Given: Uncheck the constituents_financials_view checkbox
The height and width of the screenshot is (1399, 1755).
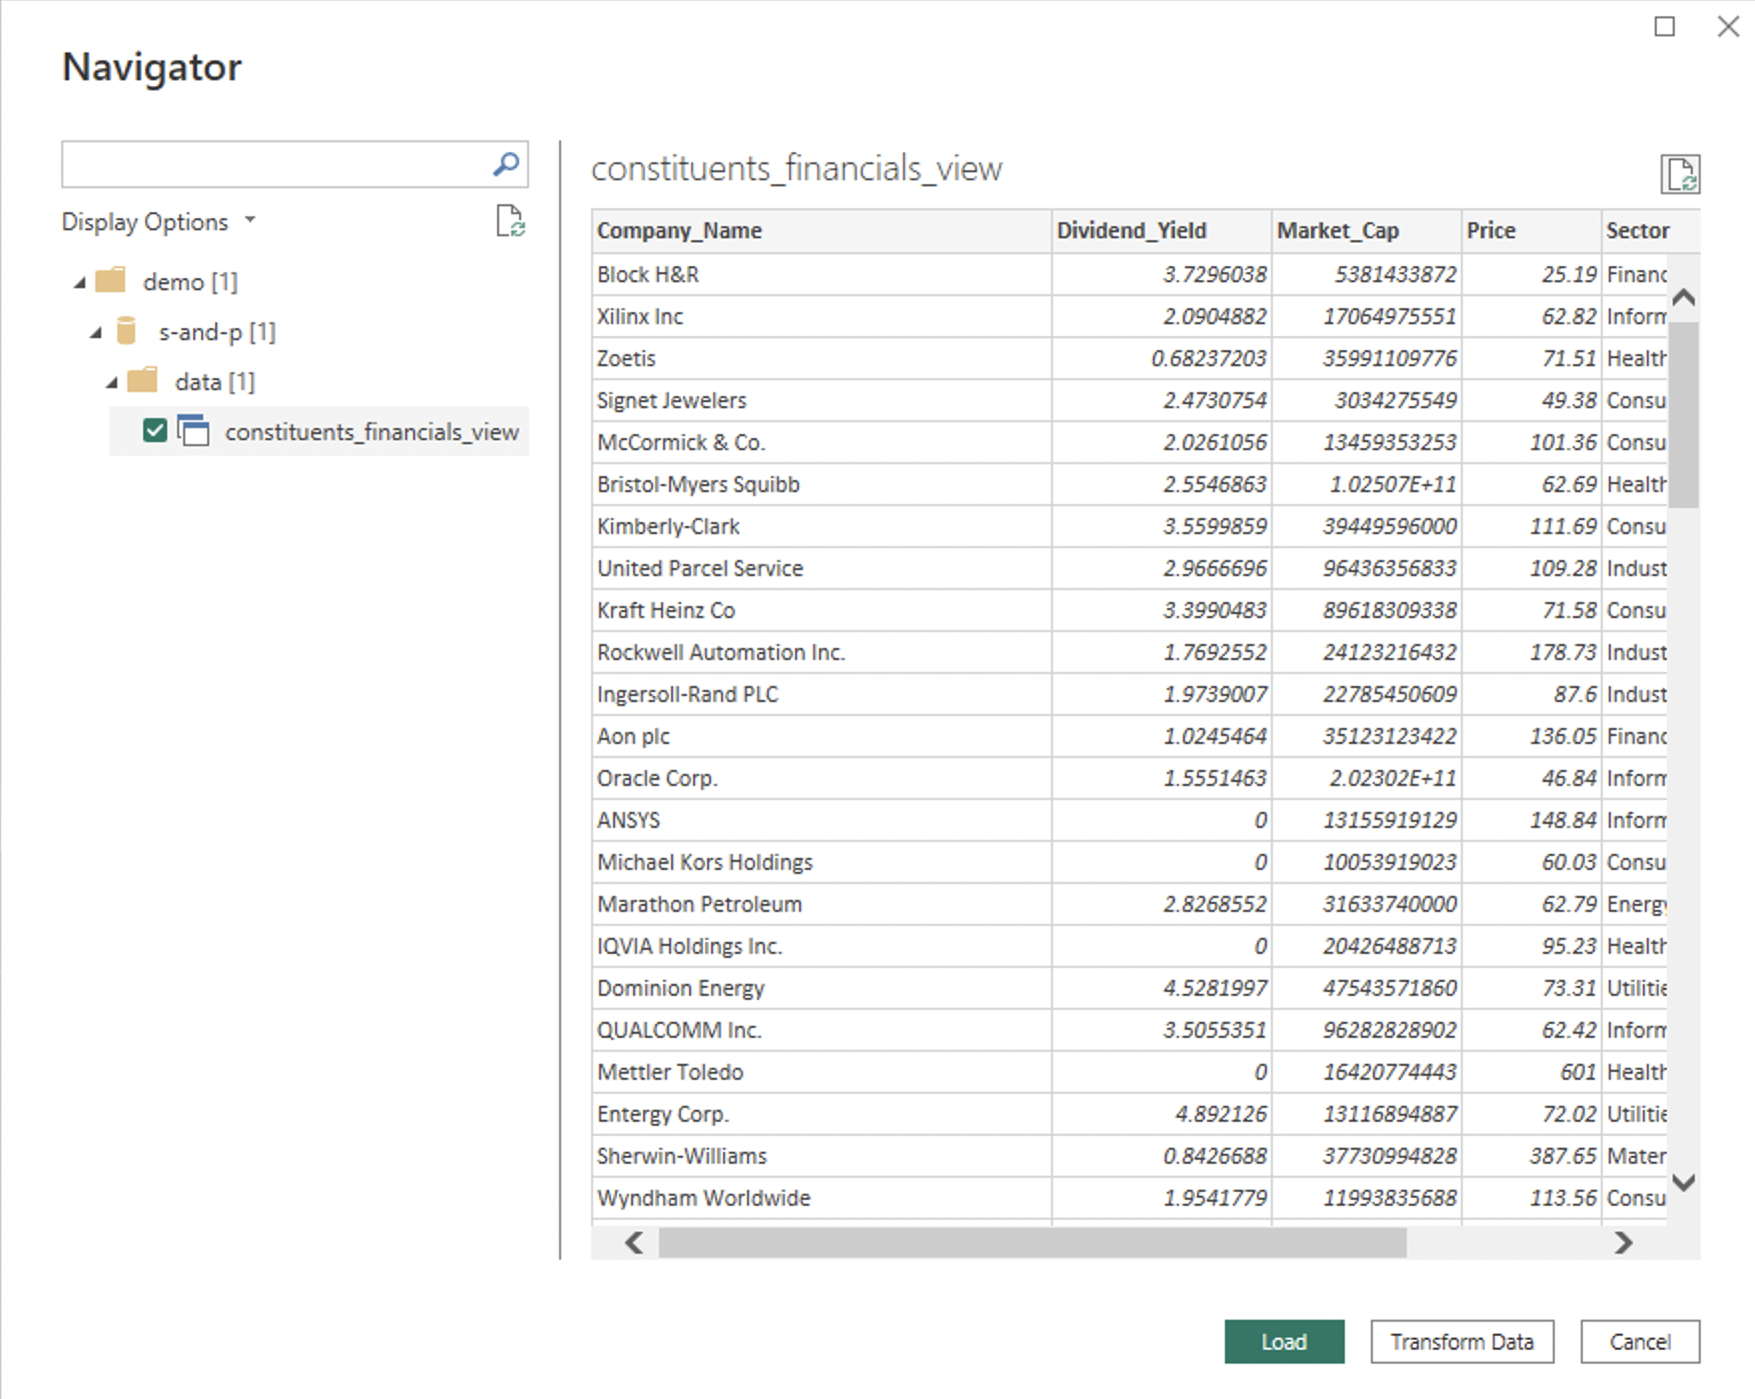Looking at the screenshot, I should coord(155,431).
